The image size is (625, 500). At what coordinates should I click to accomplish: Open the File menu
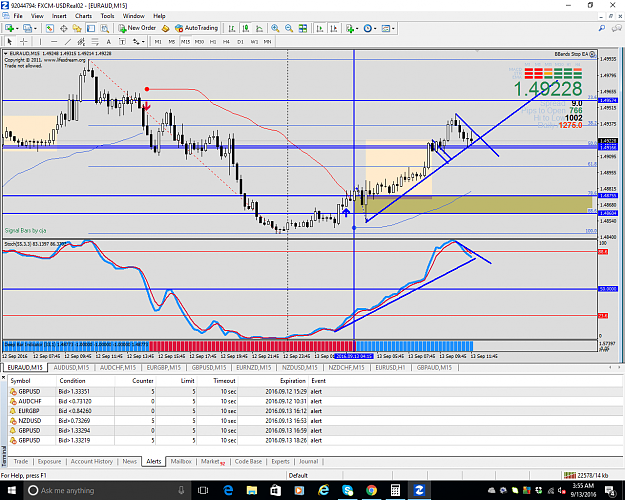pyautogui.click(x=18, y=16)
